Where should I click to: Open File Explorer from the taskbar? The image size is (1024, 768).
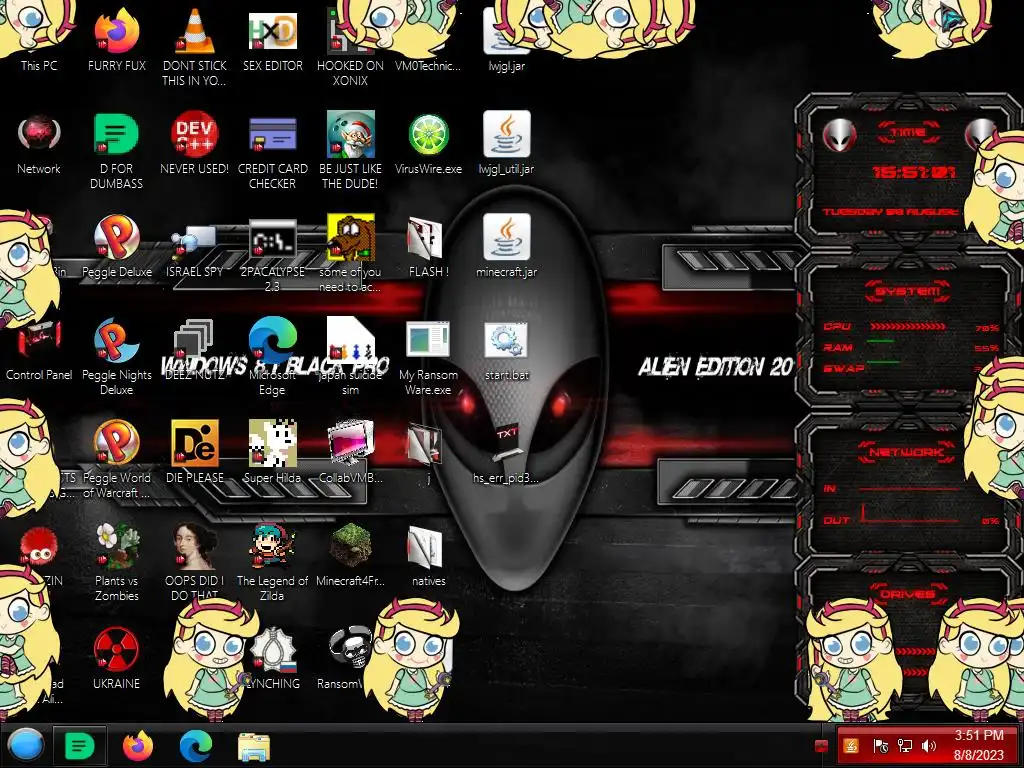(253, 747)
